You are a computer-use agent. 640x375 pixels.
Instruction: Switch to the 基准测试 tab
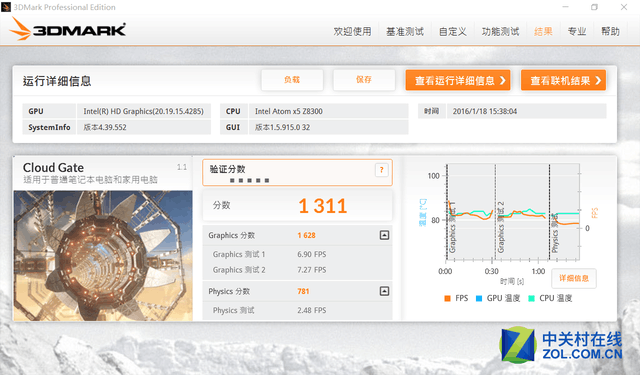[405, 31]
